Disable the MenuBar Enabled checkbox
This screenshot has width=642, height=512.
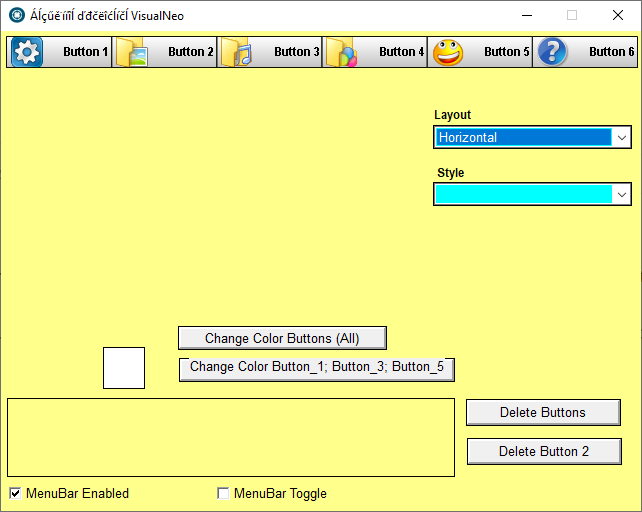[x=15, y=493]
